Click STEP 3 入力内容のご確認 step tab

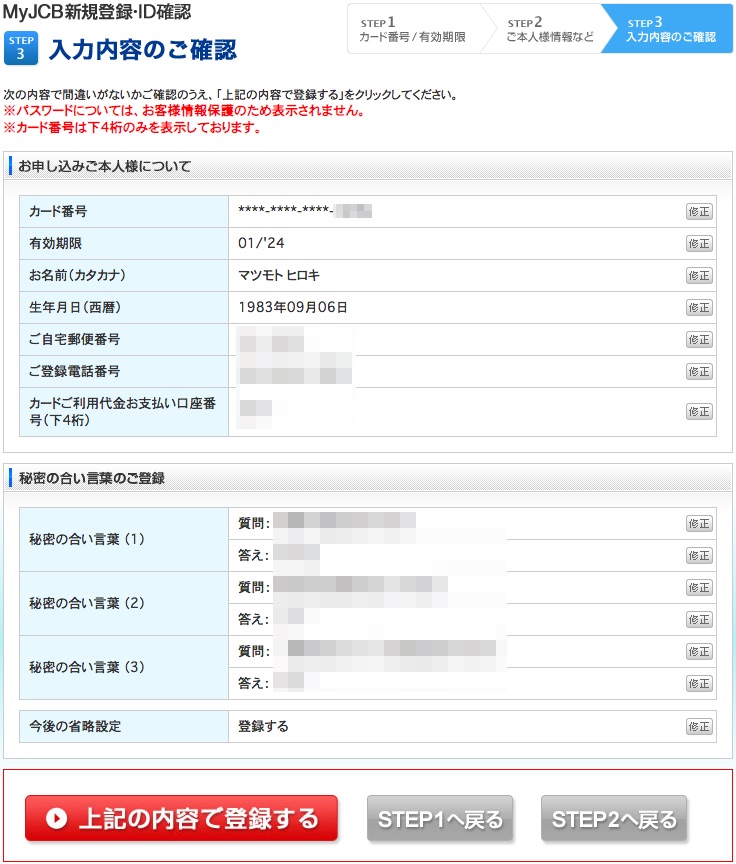point(671,29)
